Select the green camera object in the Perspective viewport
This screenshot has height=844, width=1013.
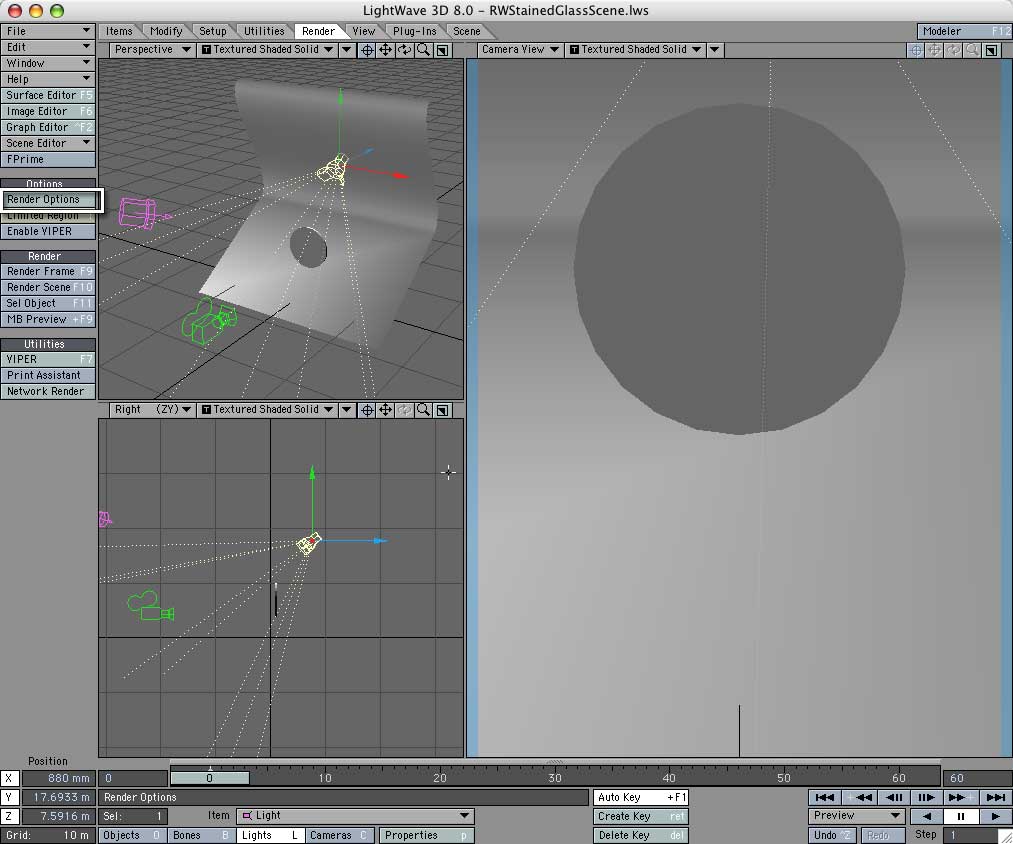tap(208, 321)
